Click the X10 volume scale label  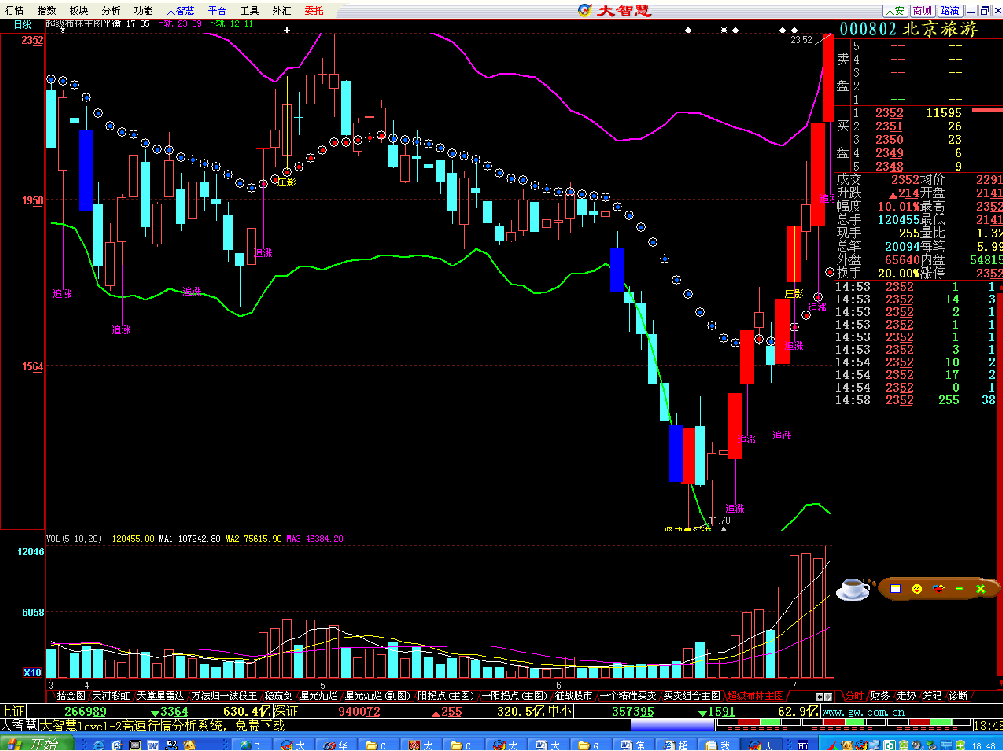(33, 672)
